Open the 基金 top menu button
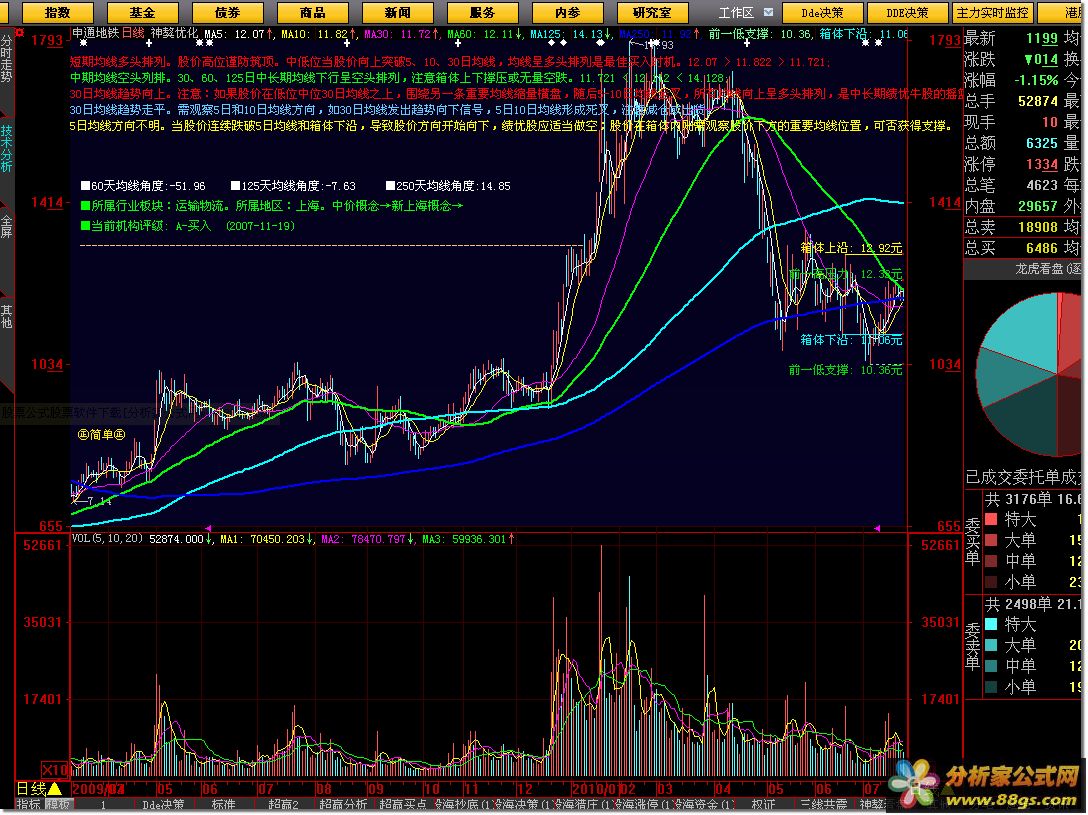 [x=142, y=12]
